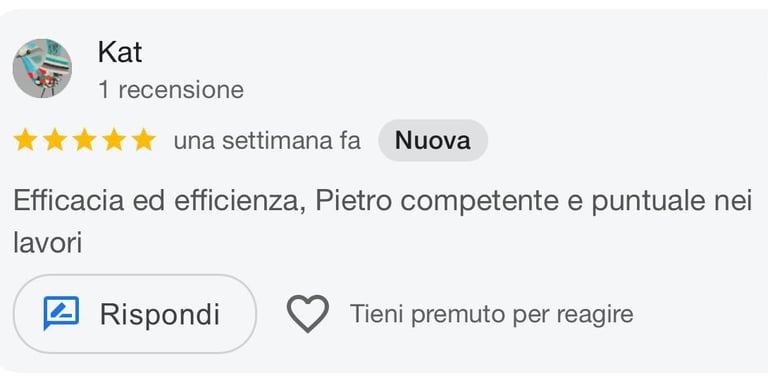This screenshot has width=768, height=383.
Task: Tap the heart reaction icon
Action: coord(308,314)
